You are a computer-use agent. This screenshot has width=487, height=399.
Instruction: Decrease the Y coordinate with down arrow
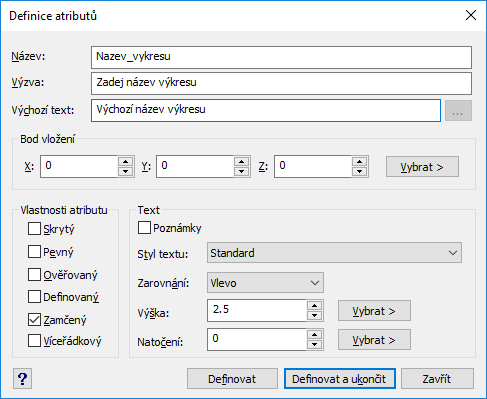242,171
